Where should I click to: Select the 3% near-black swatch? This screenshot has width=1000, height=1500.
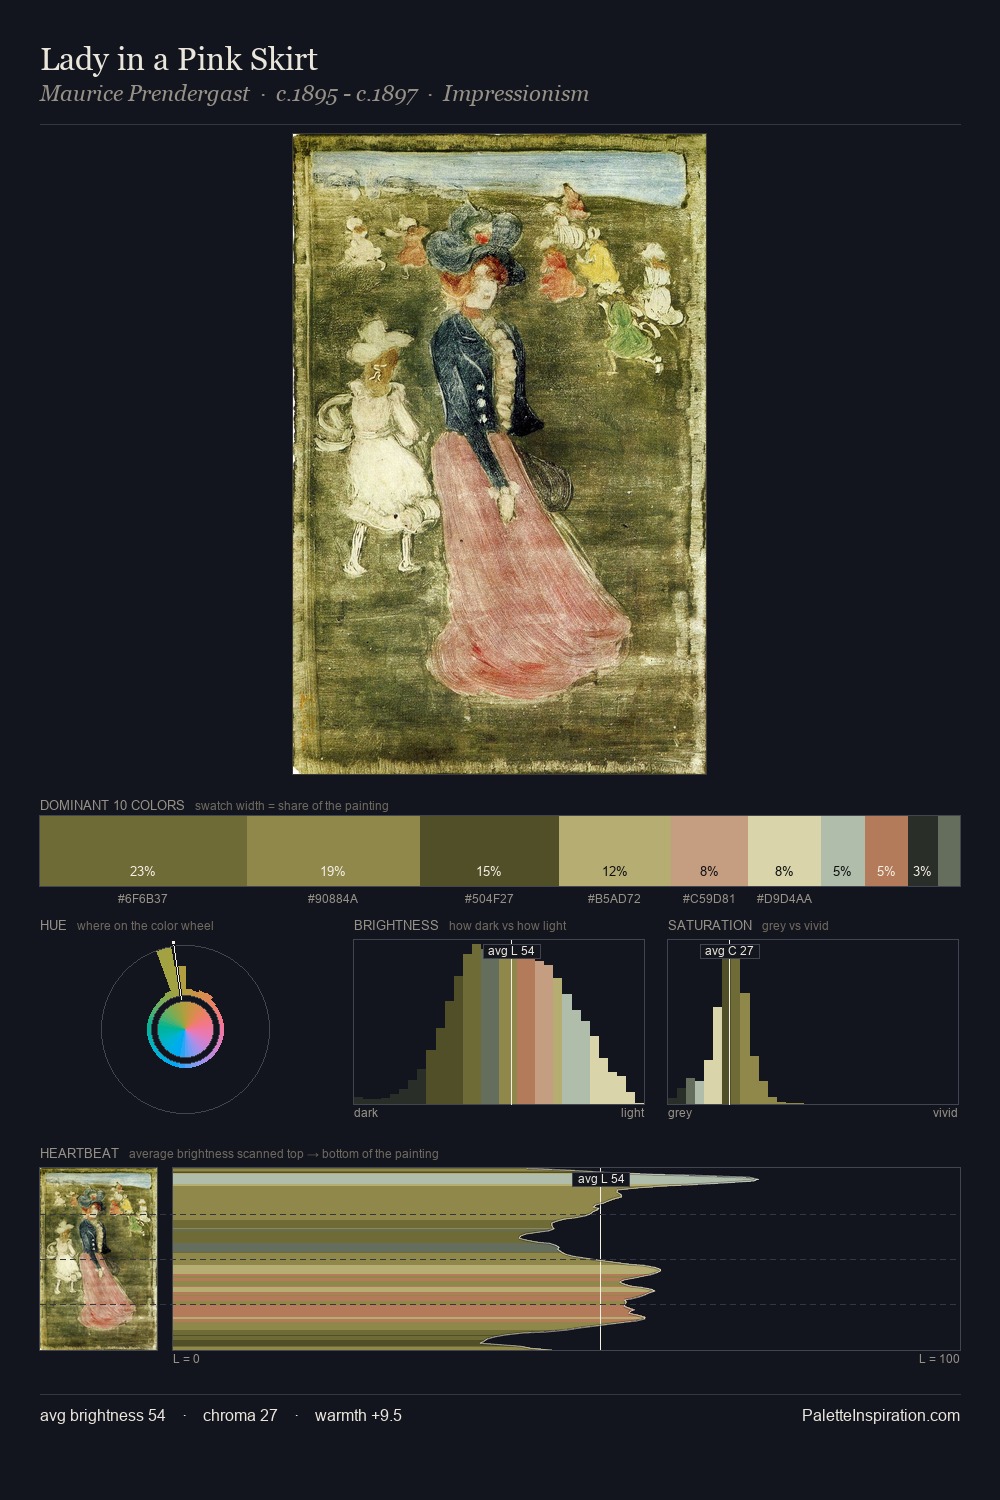(x=923, y=851)
